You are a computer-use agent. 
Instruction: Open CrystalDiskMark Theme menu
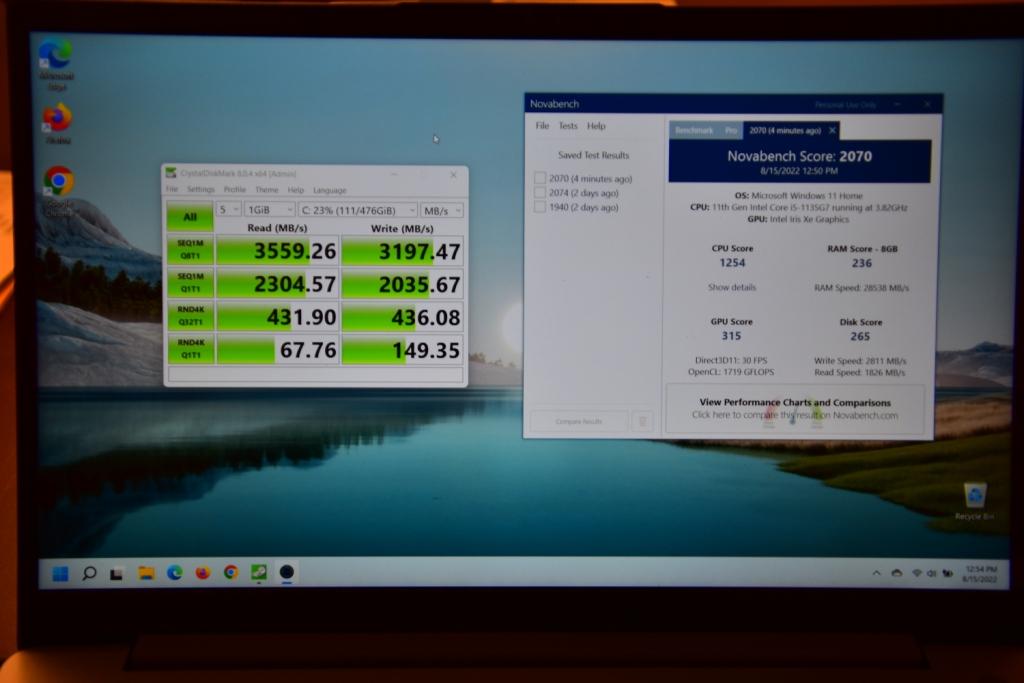click(266, 190)
